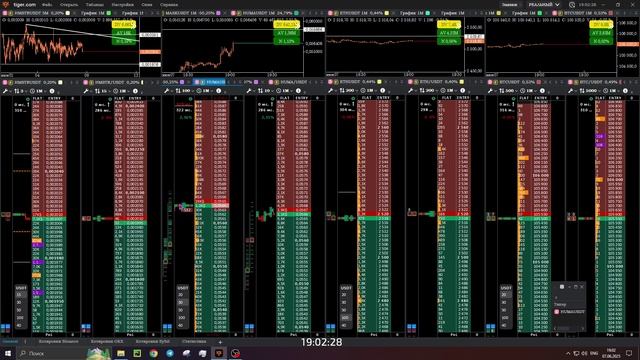Click info icon in ETH/USDT order book toolbar

pos(462,91)
